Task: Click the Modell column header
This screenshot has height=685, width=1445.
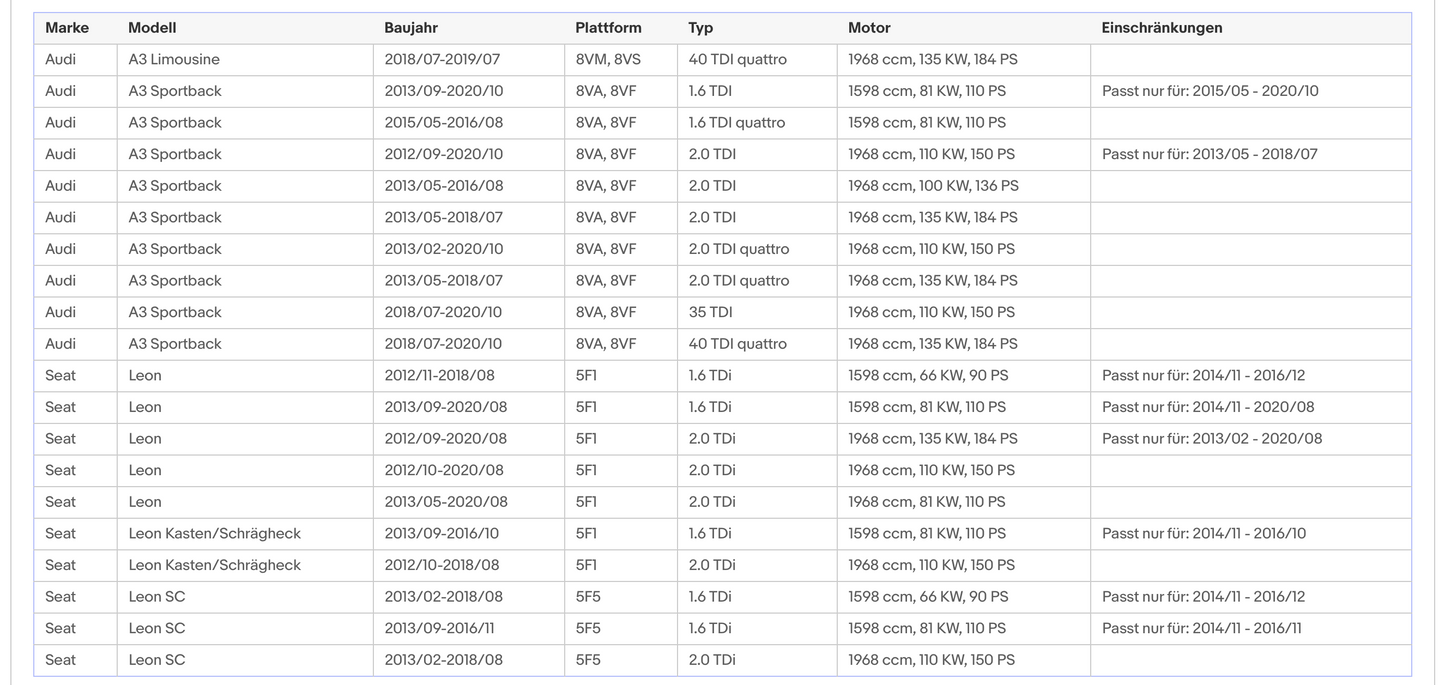Action: click(x=152, y=28)
